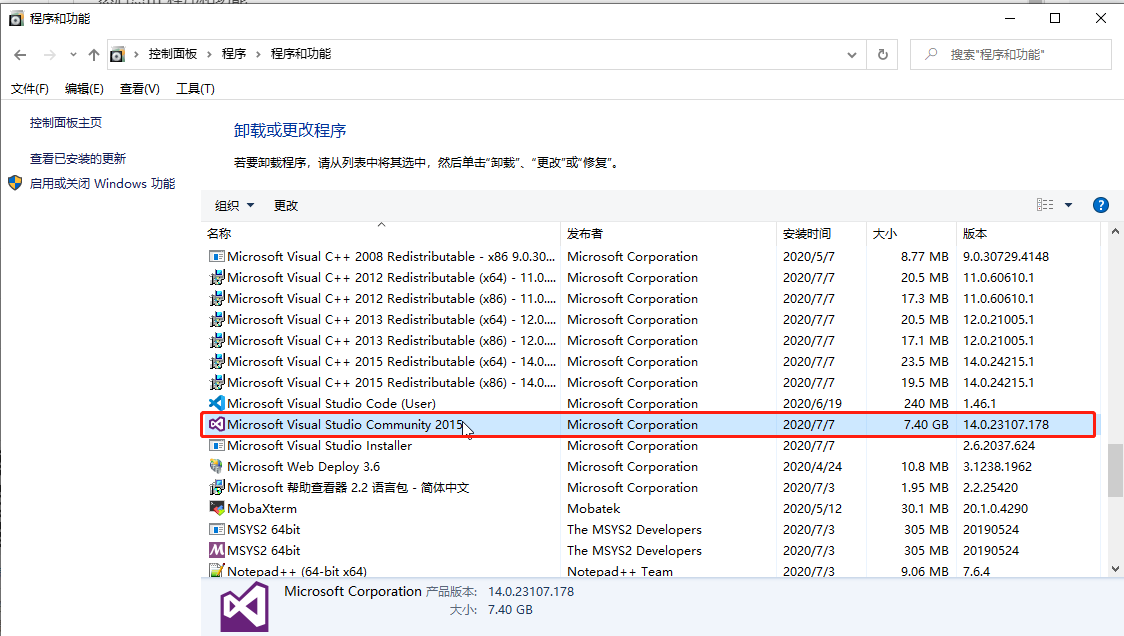
Task: Click the Notepad++ program icon
Action: [216, 571]
